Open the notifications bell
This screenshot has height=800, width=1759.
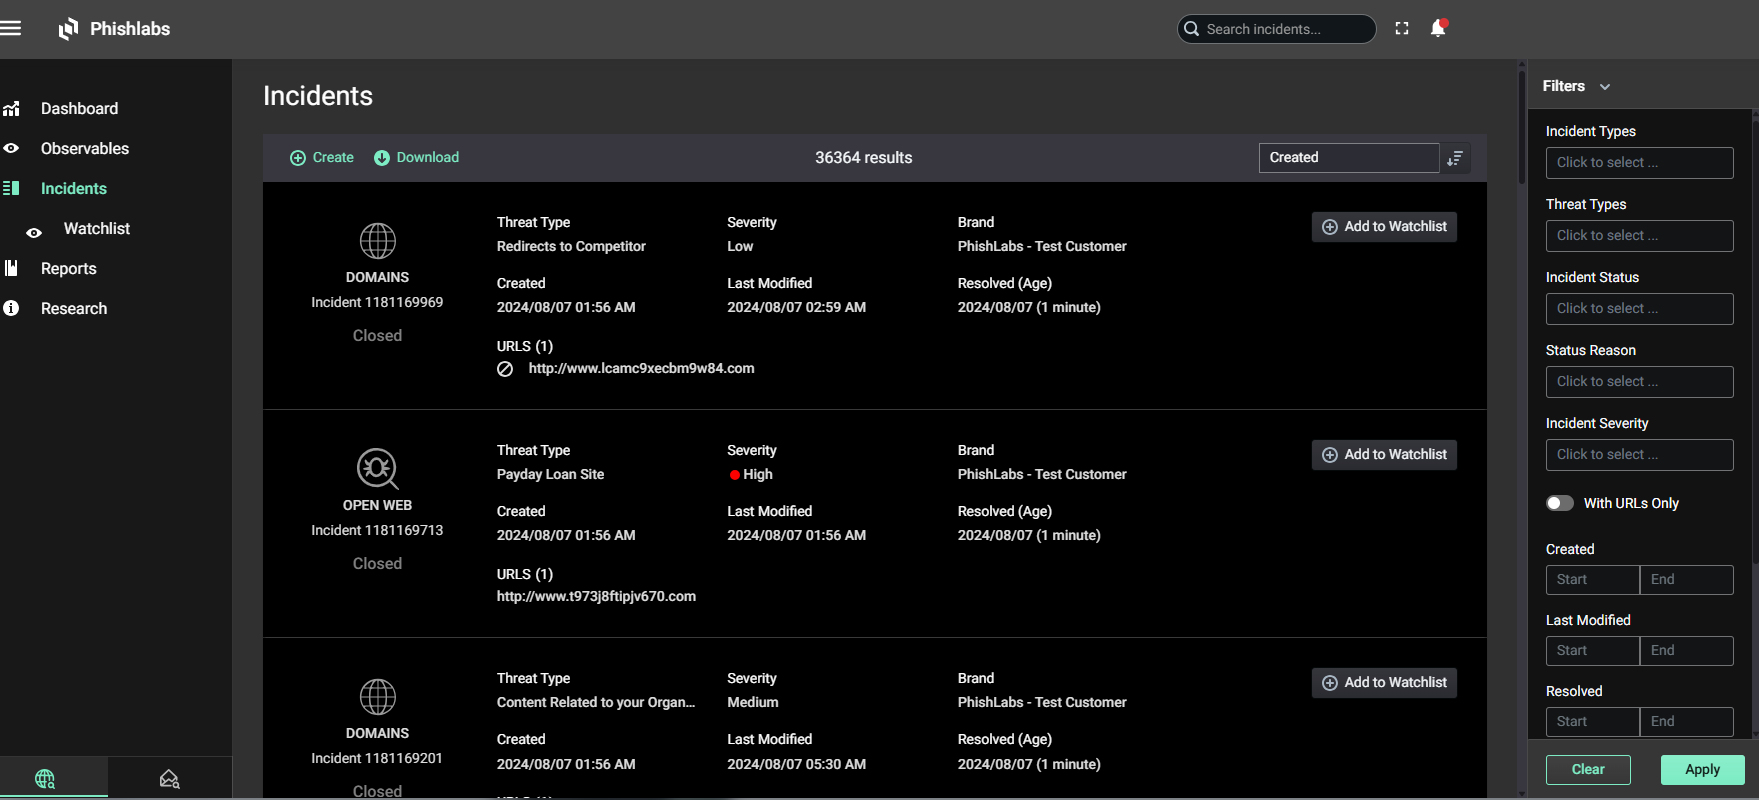point(1438,28)
